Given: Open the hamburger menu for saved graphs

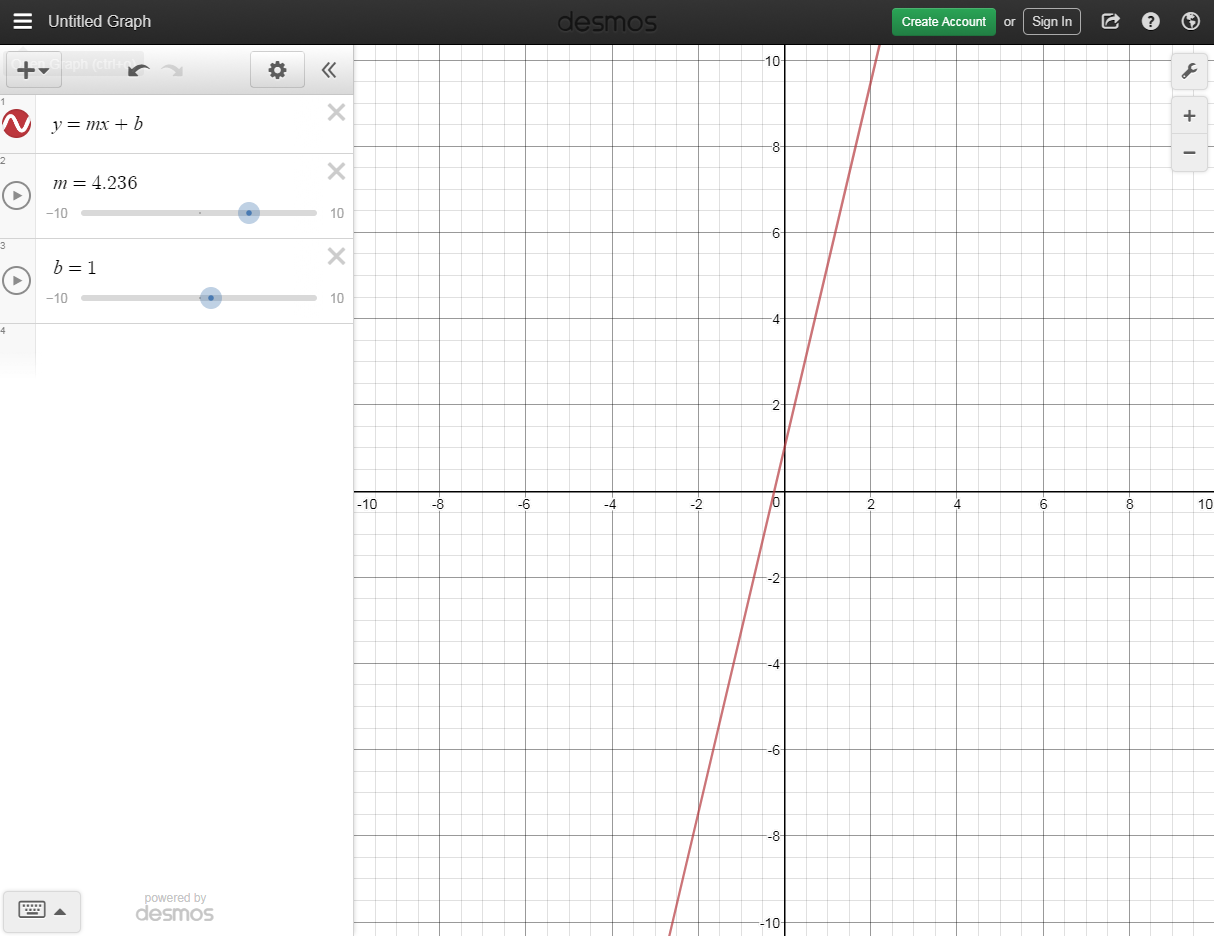Looking at the screenshot, I should point(22,21).
